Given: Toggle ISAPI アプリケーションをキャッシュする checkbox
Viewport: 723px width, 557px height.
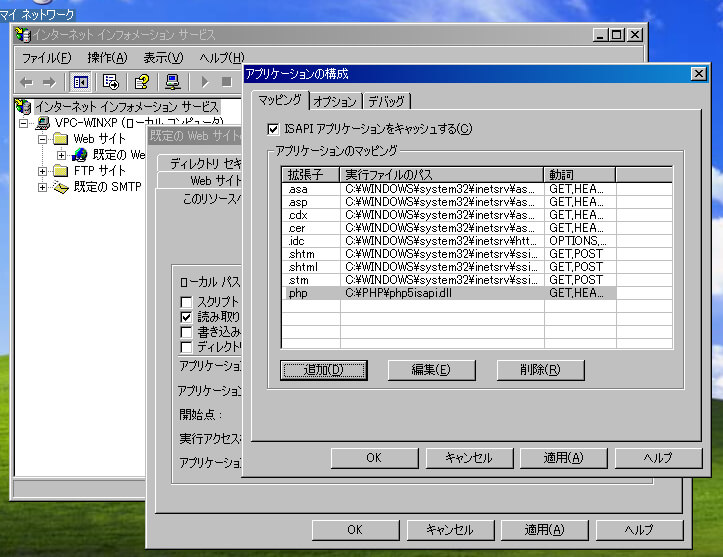Looking at the screenshot, I should [x=274, y=128].
